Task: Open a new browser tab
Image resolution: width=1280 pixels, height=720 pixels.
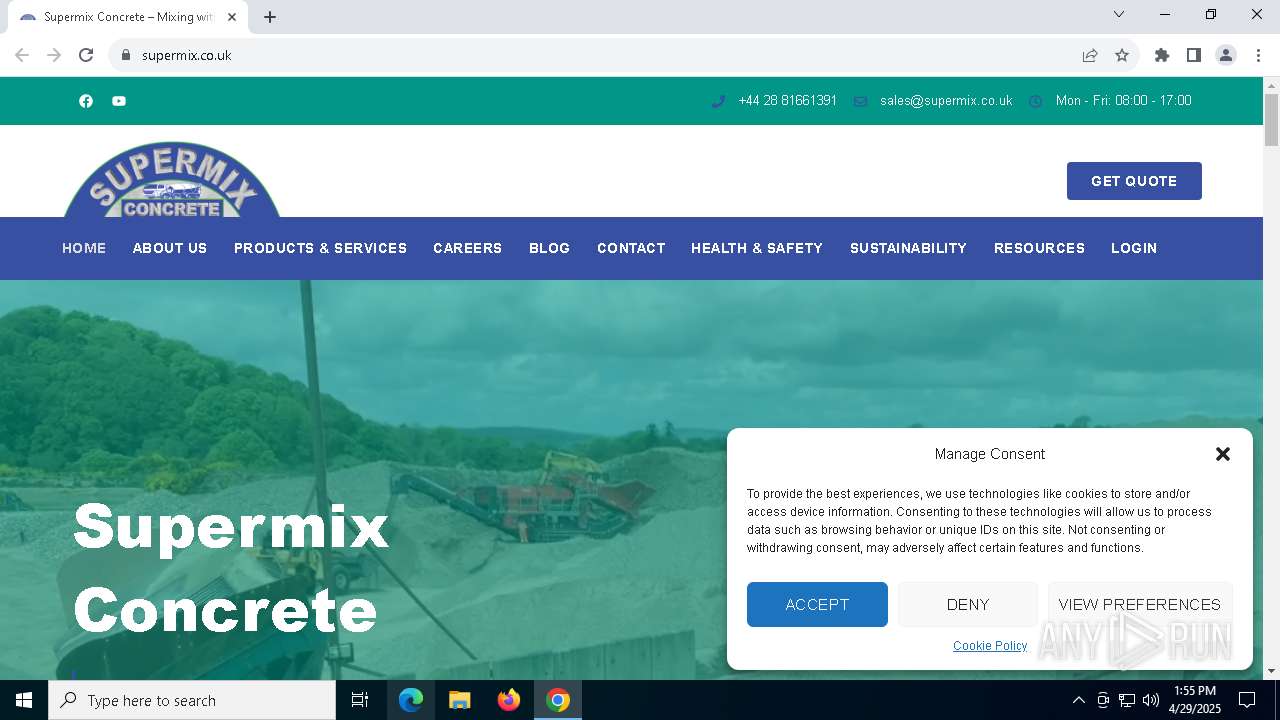Action: tap(270, 17)
